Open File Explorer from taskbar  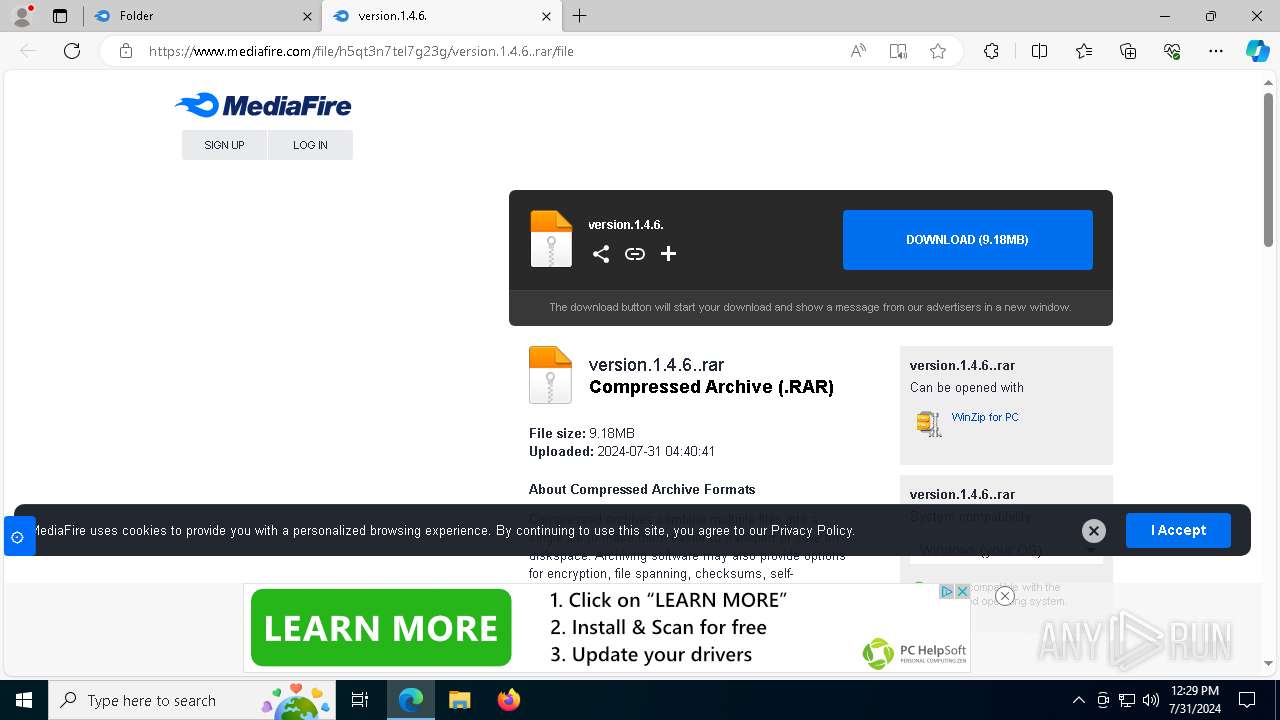coord(459,700)
